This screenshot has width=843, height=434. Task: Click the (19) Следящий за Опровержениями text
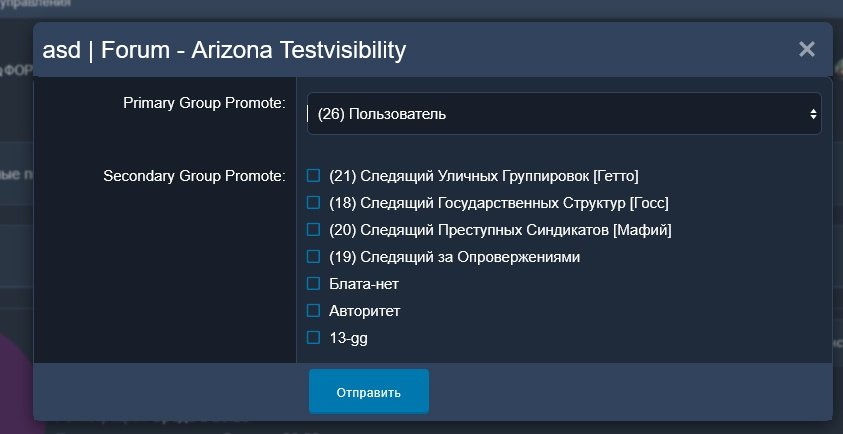coord(454,257)
